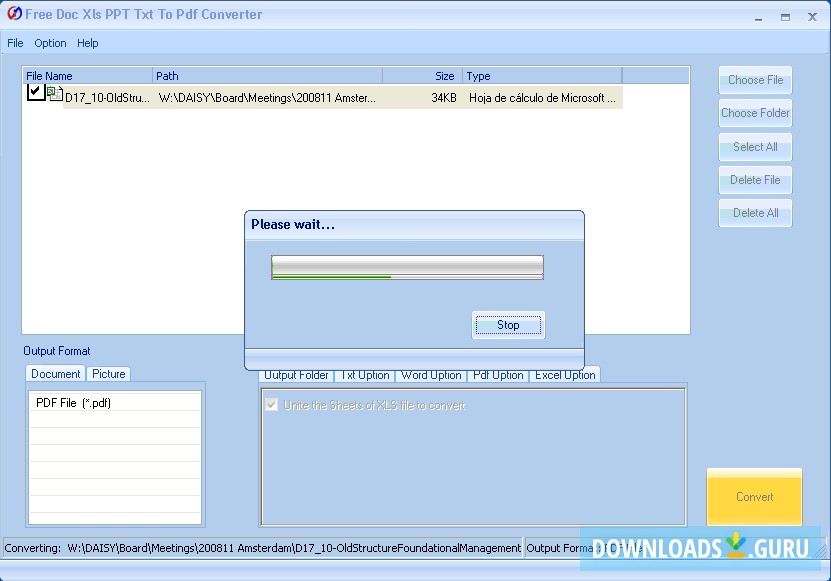
Task: Click the app logo icon in the title bar
Action: tap(14, 14)
